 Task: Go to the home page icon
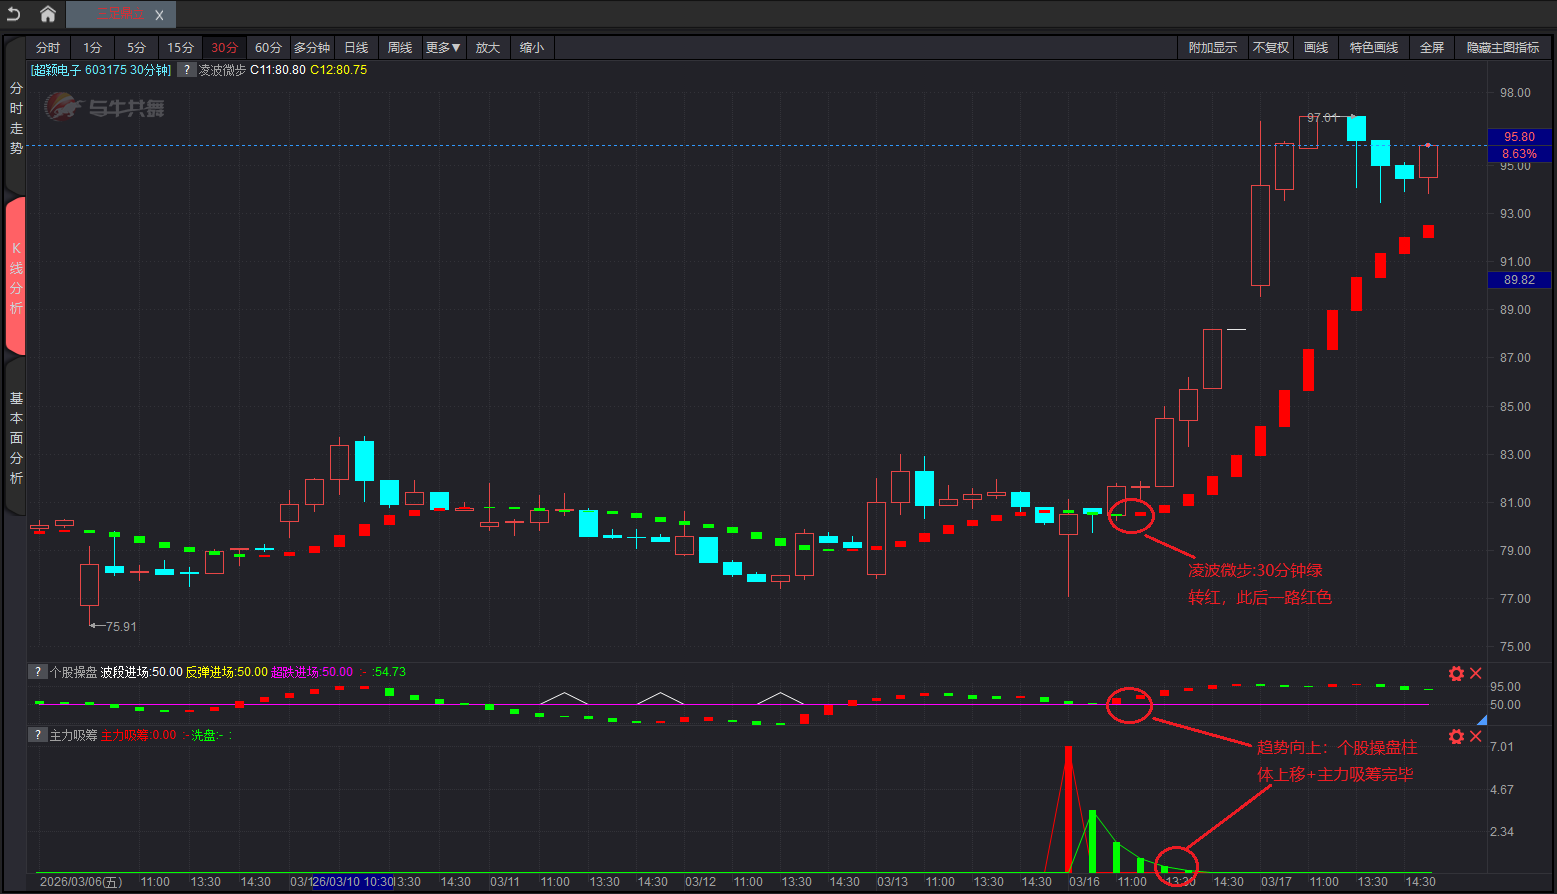pyautogui.click(x=47, y=14)
